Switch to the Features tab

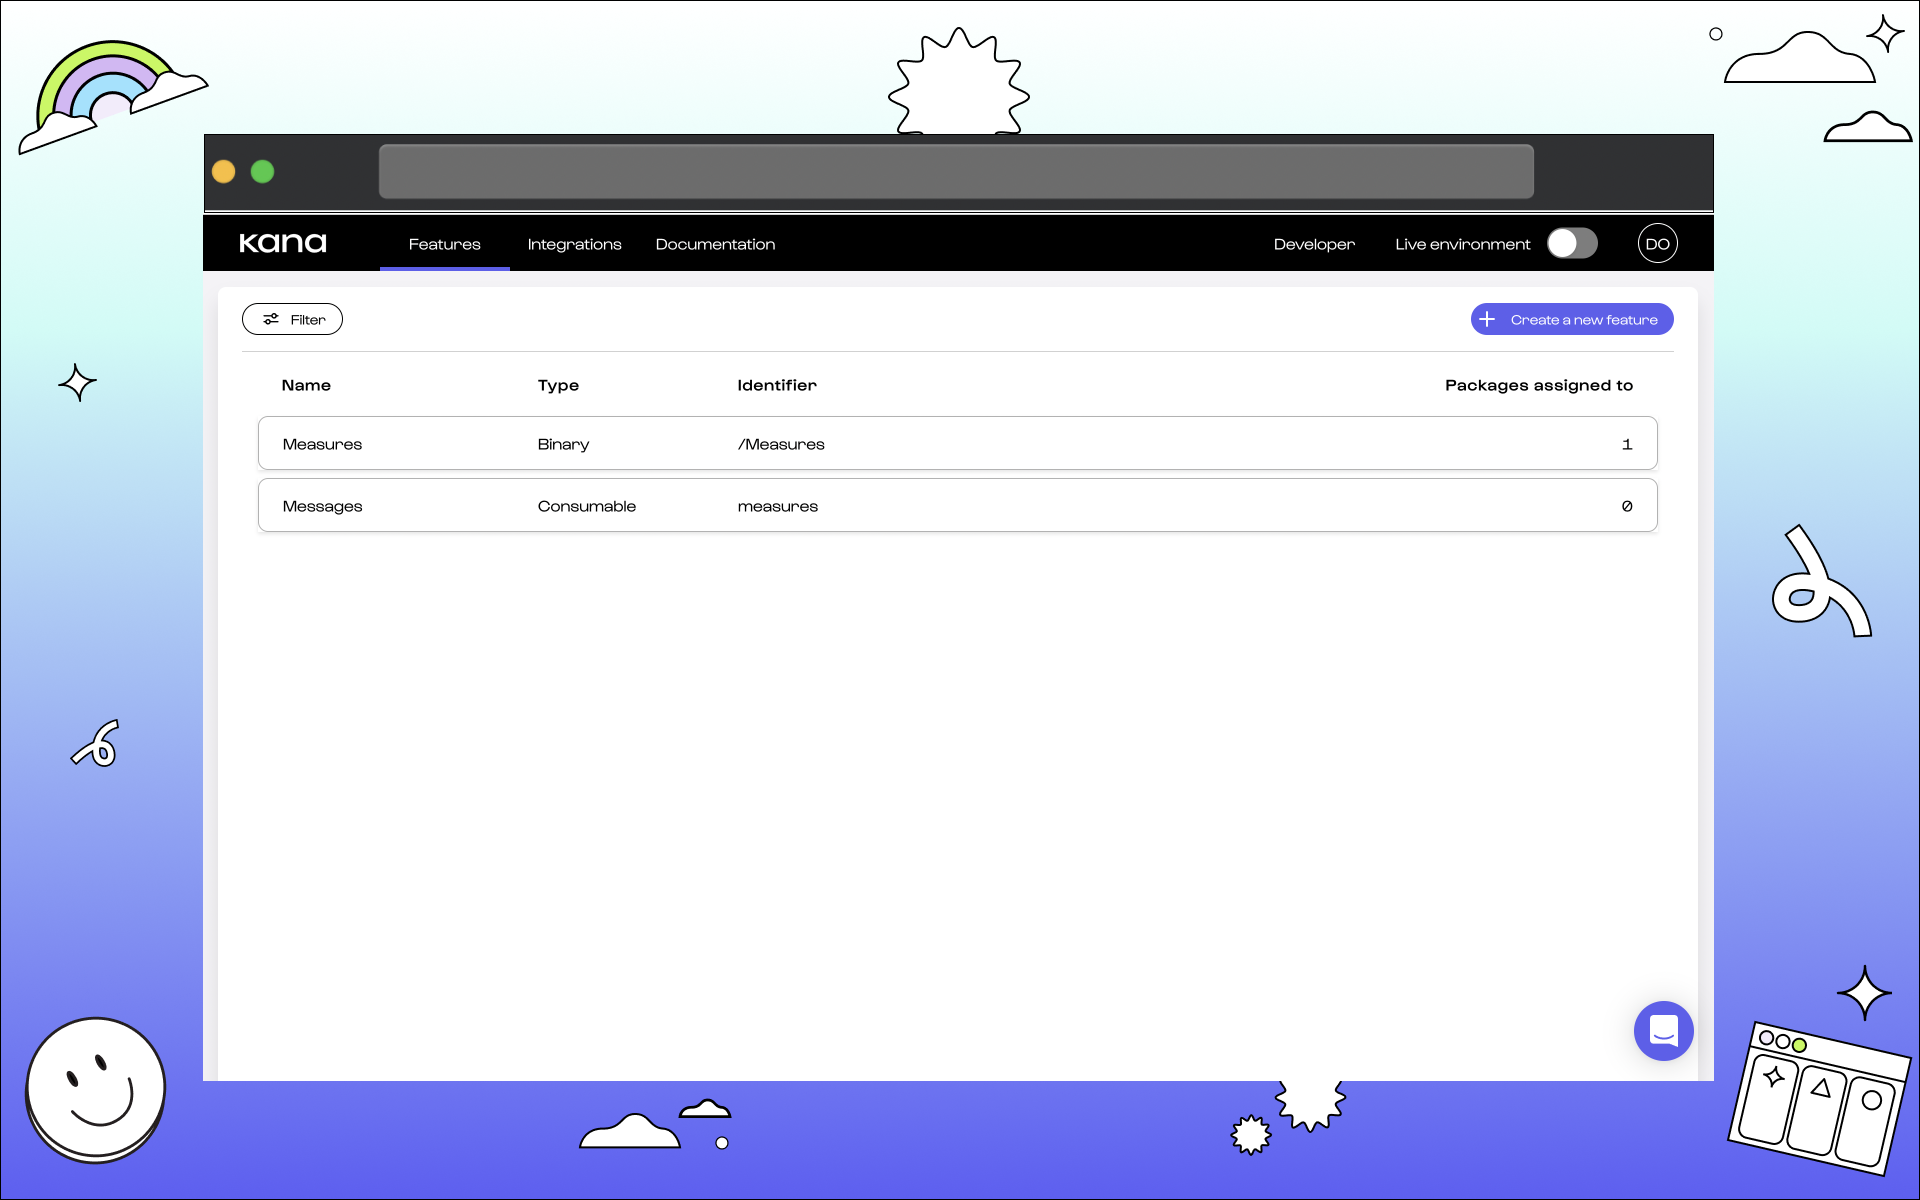[444, 244]
